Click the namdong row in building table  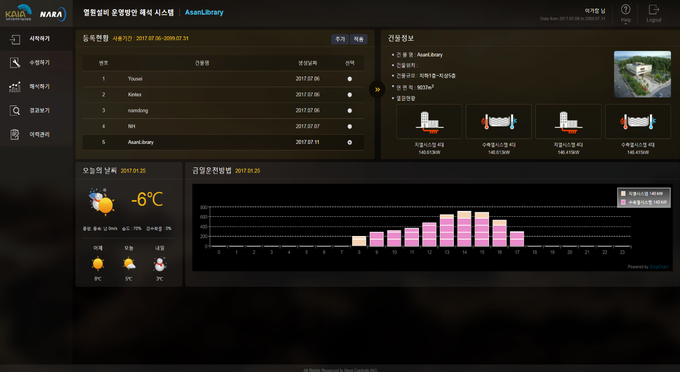click(x=223, y=111)
